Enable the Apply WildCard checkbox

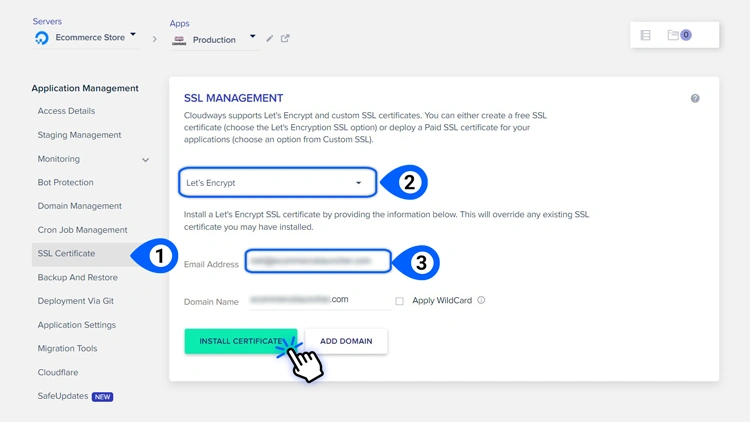click(399, 301)
